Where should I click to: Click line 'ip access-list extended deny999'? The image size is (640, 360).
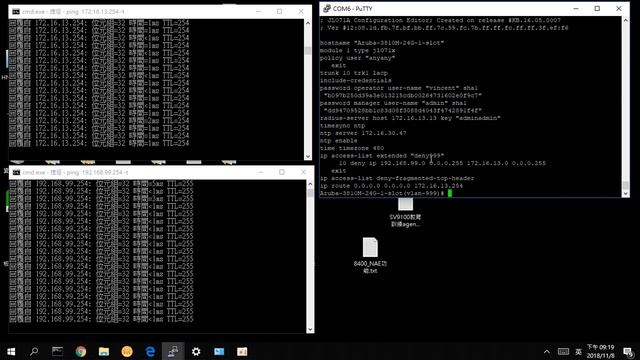tap(382, 156)
